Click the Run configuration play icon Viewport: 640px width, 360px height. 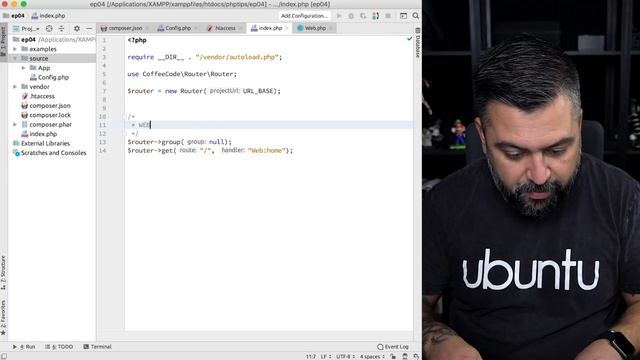[x=339, y=16]
